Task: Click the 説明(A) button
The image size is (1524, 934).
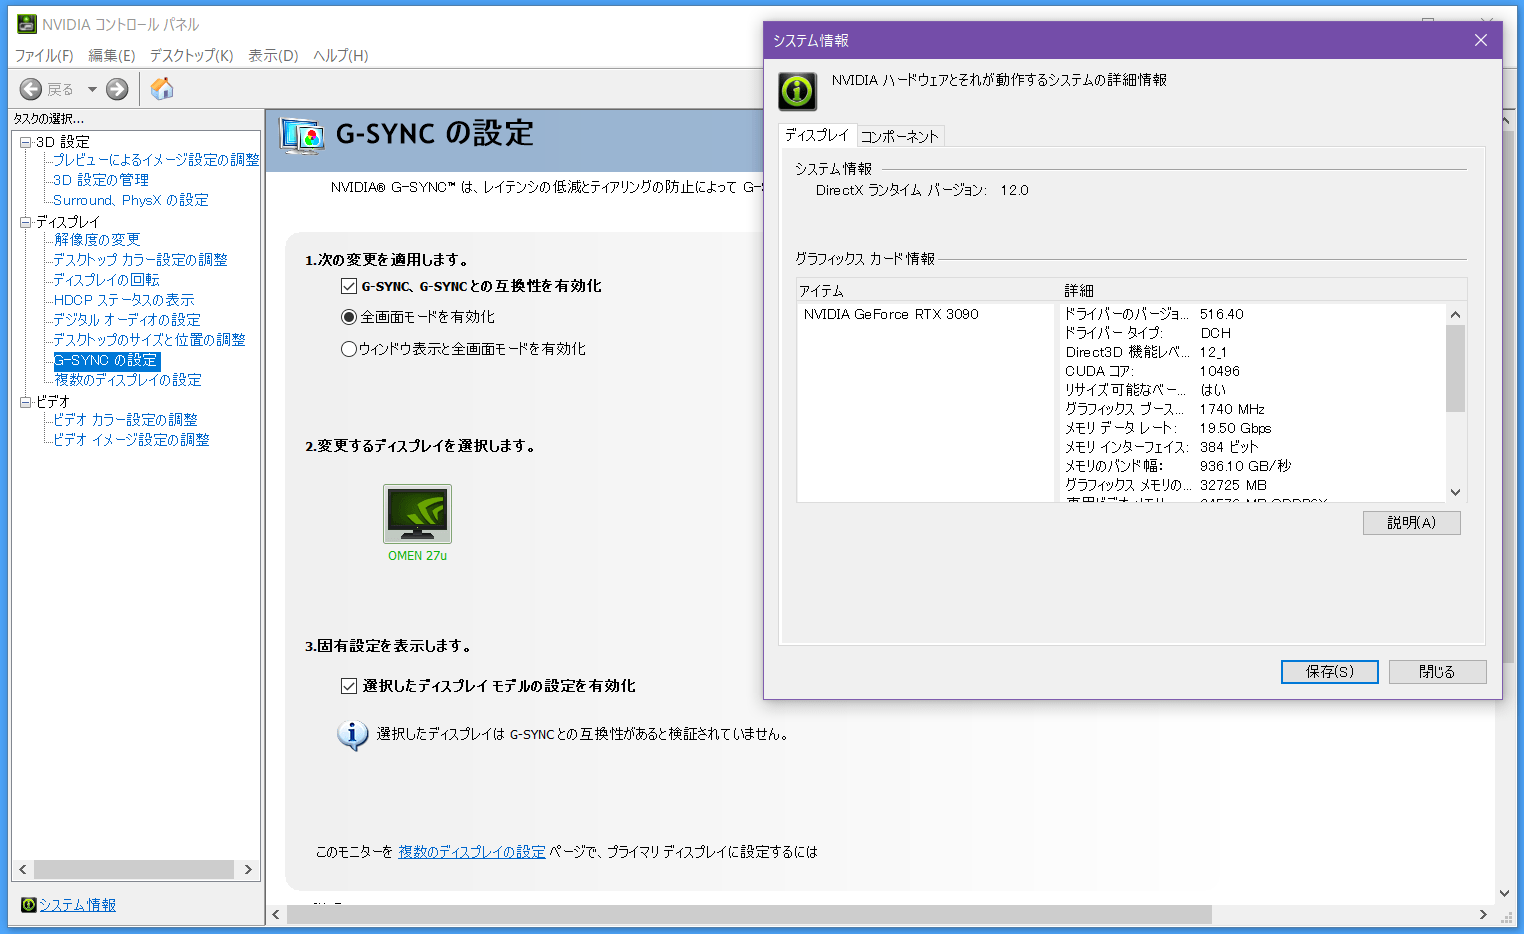Action: [1411, 523]
